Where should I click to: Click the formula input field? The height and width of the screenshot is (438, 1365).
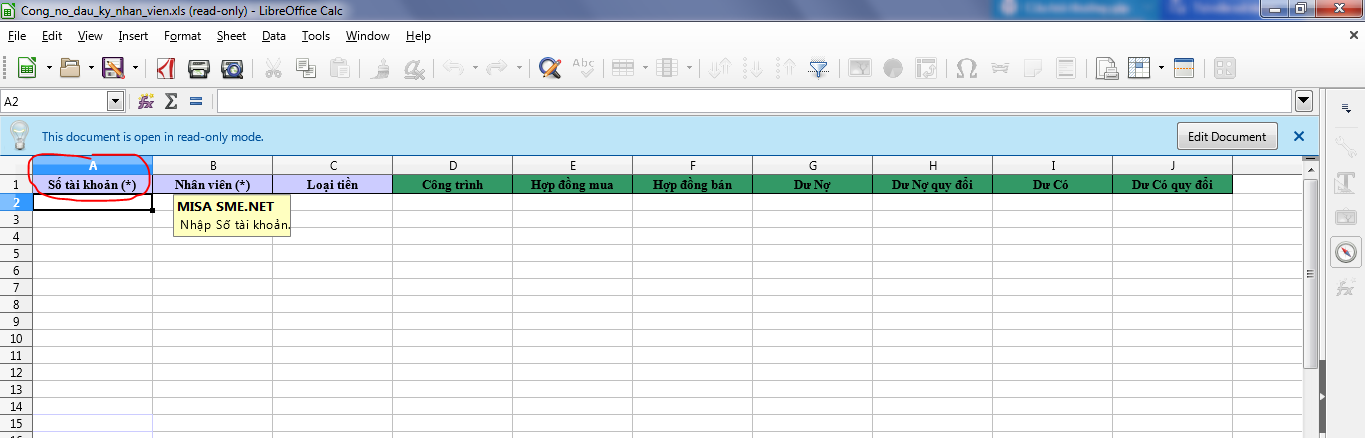(x=750, y=101)
